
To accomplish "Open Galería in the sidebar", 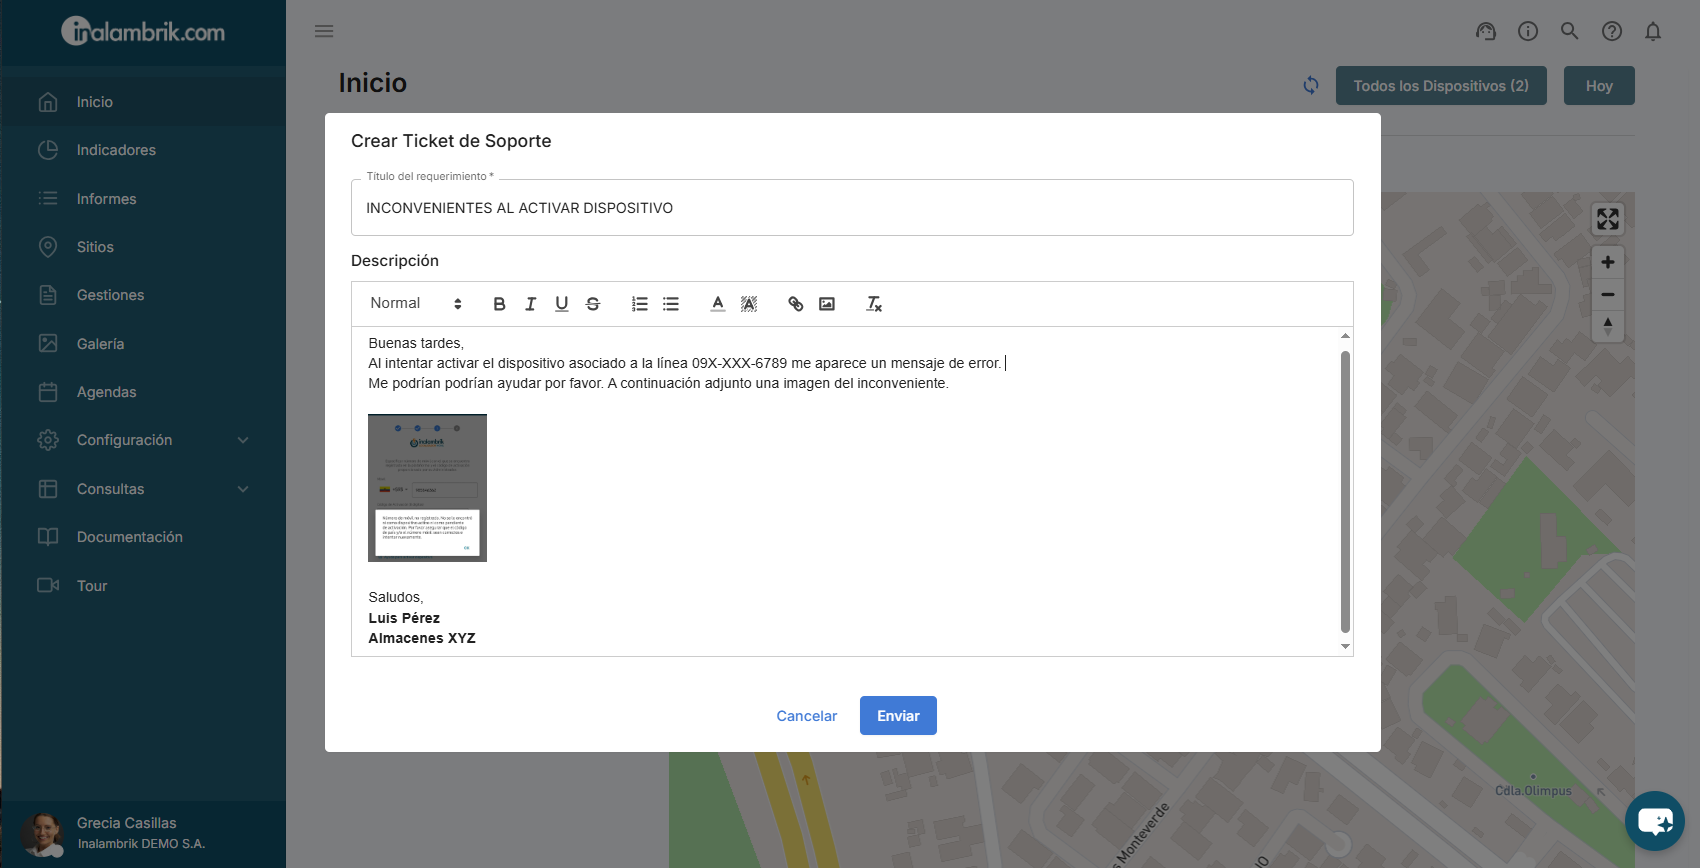I will 143,344.
